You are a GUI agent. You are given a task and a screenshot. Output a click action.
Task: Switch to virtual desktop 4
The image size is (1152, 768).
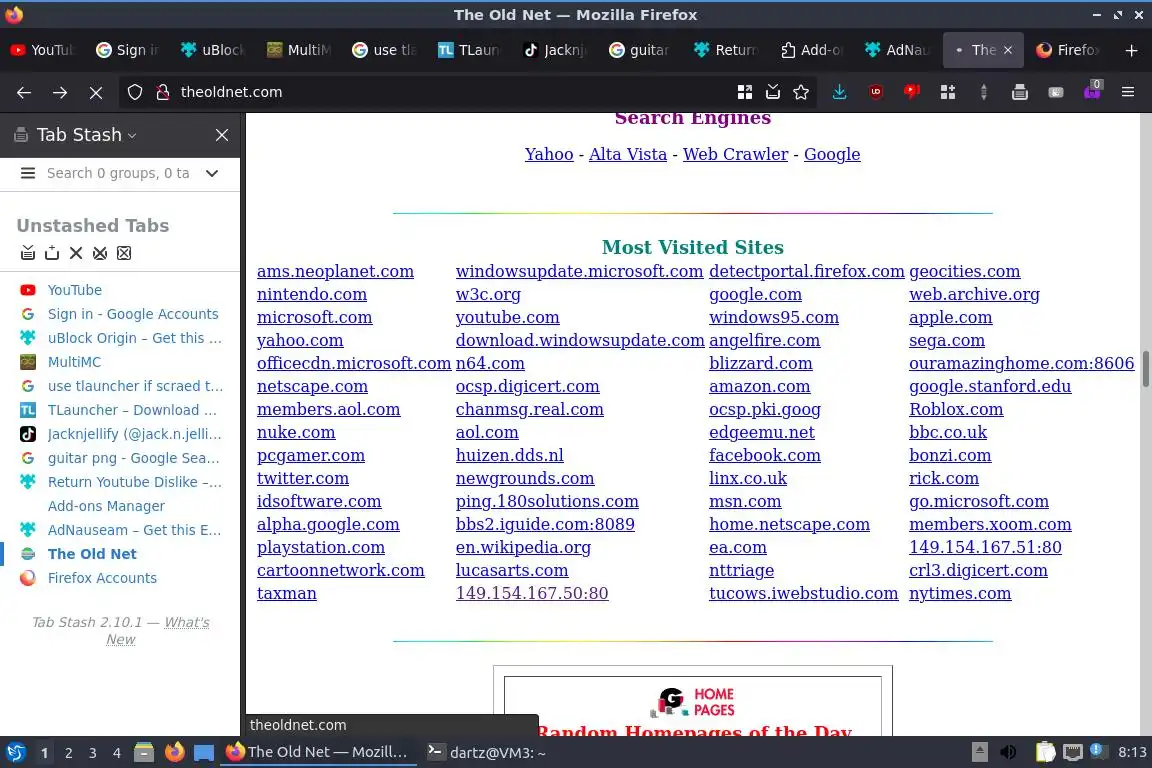pos(116,753)
